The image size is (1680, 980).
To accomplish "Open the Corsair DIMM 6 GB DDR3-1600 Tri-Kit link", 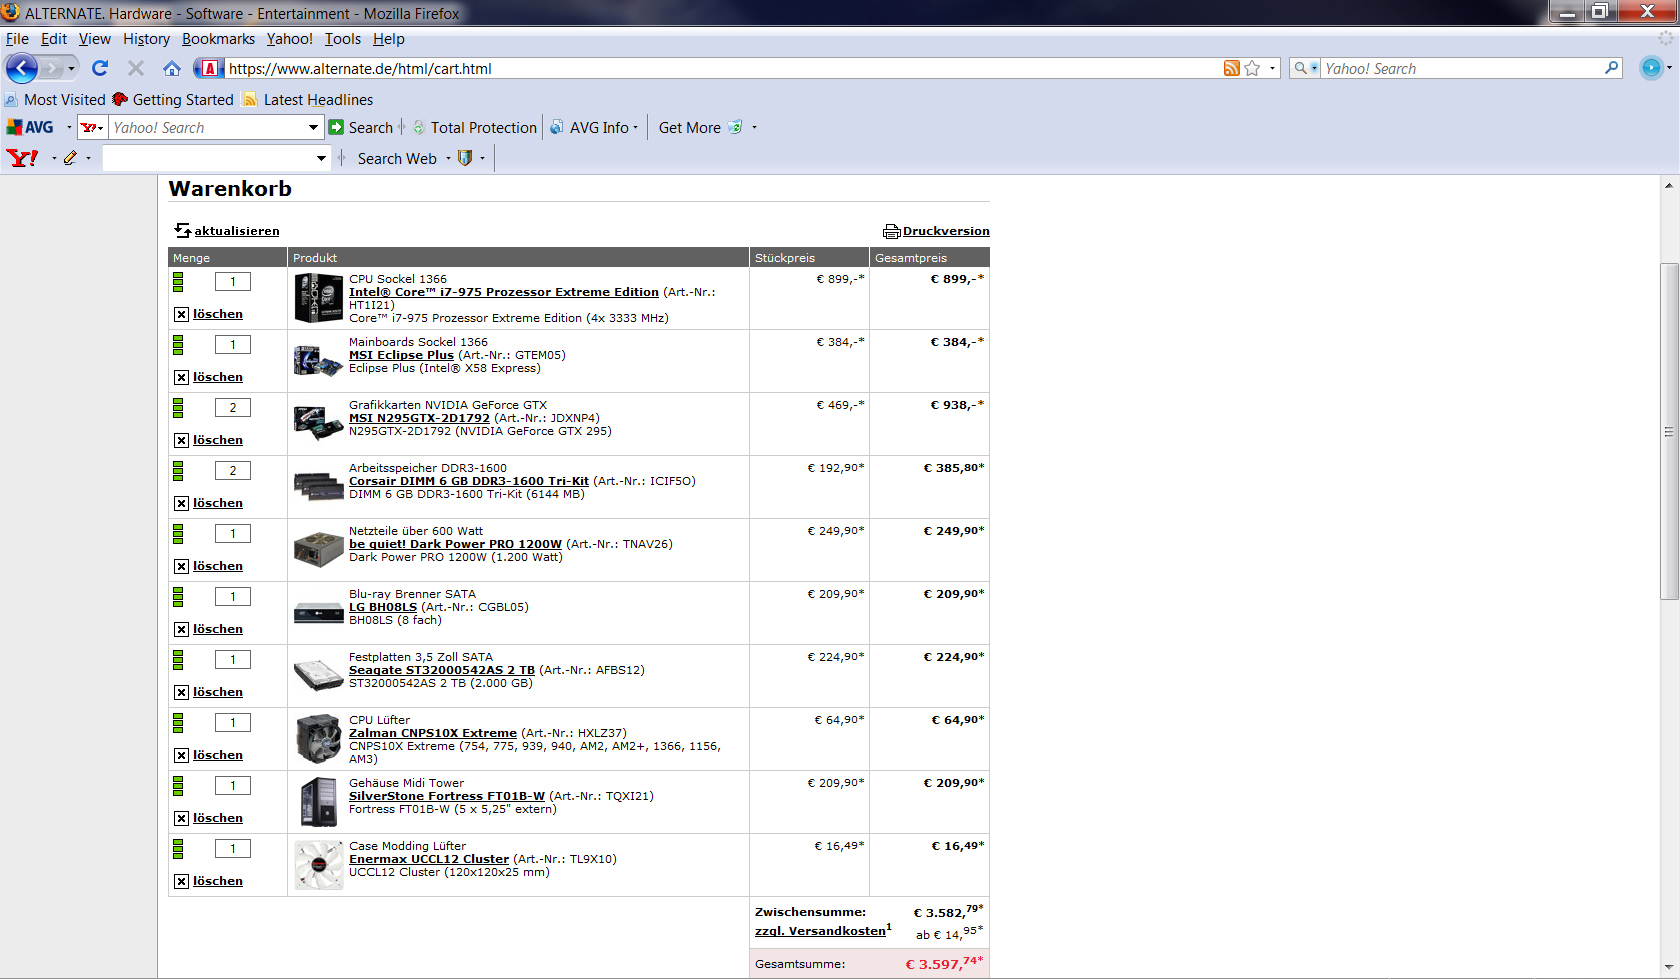I will click(469, 481).
